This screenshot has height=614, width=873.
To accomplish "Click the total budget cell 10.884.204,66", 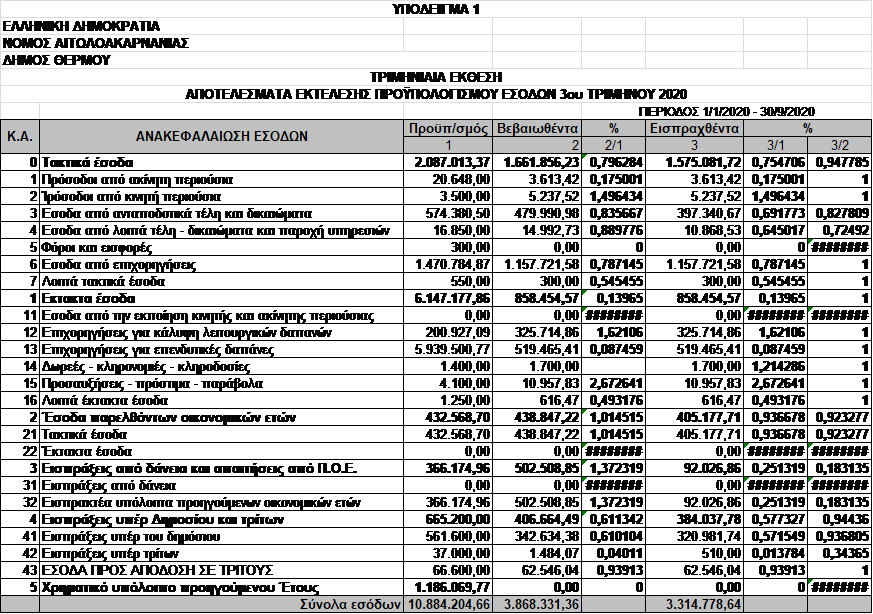I will [x=449, y=605].
